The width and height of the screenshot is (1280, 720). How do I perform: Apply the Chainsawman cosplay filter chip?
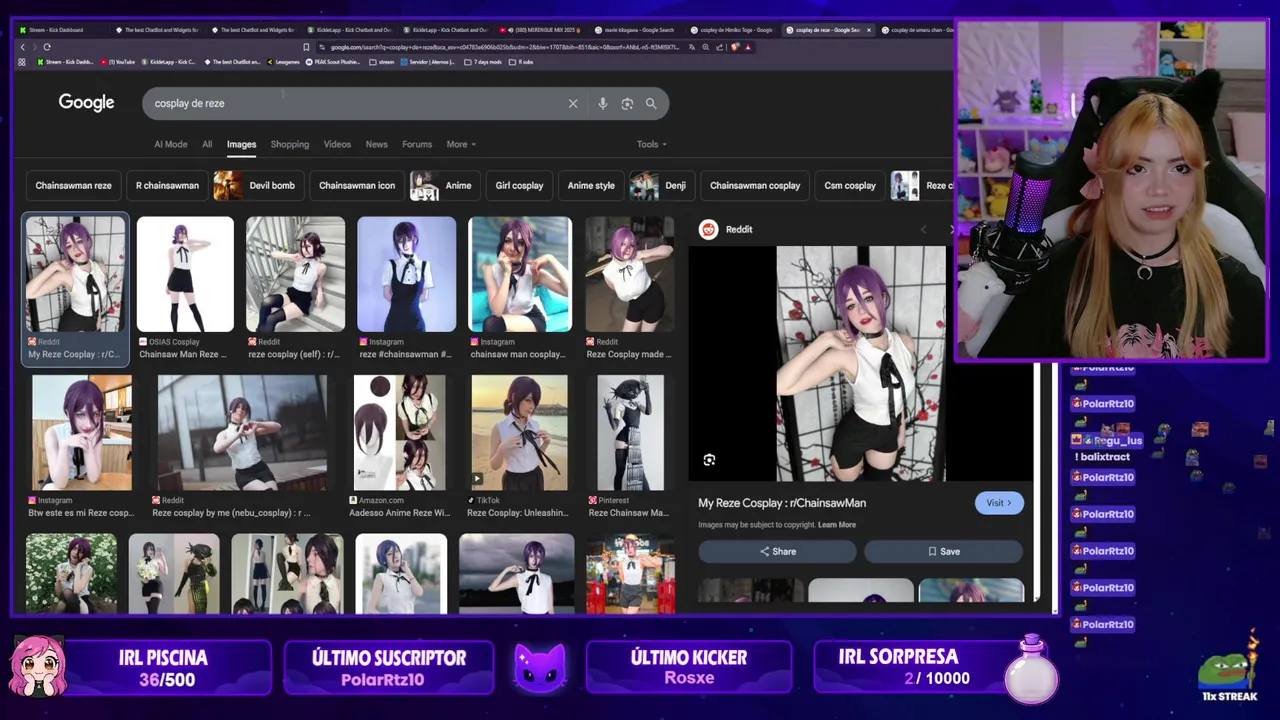755,185
